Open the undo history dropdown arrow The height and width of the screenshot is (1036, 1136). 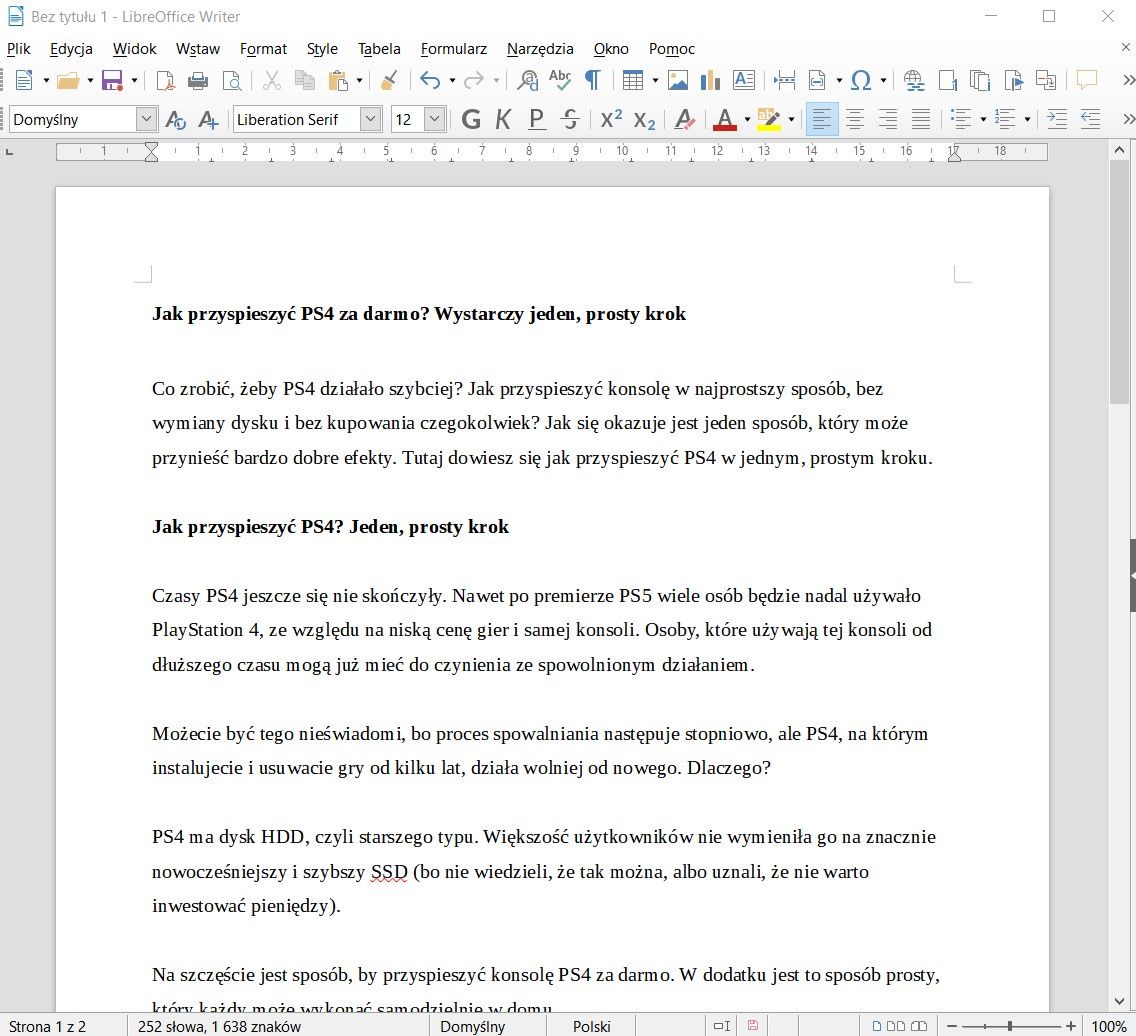452,80
